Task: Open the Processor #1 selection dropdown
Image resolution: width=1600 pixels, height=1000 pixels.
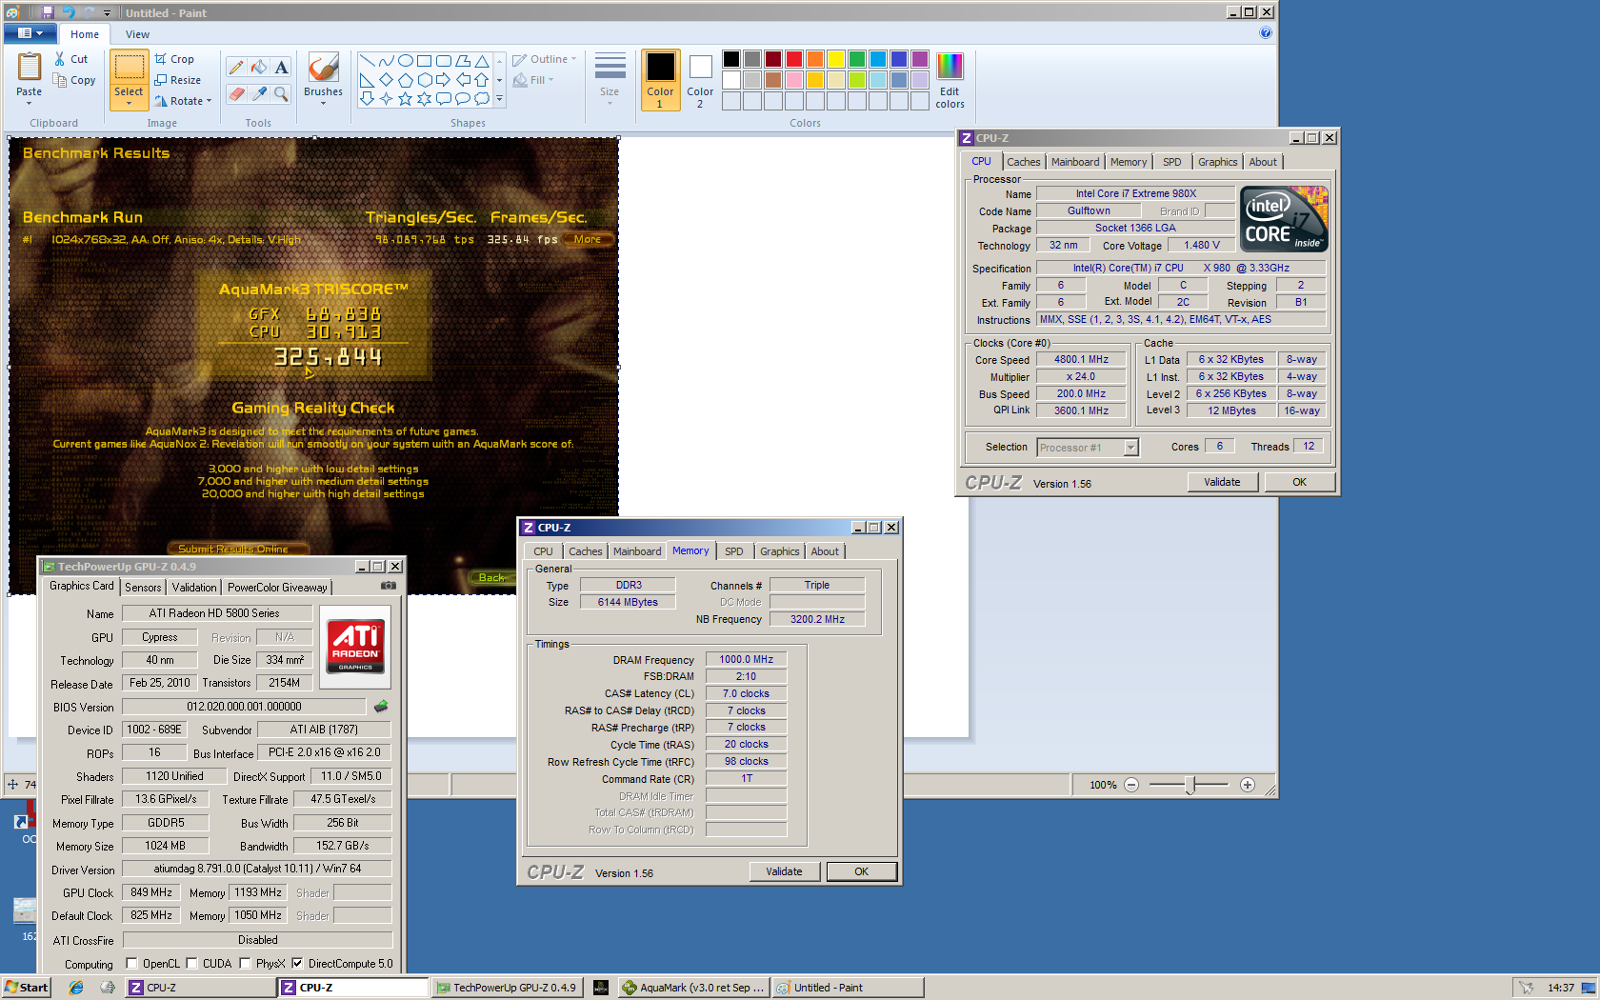Action: tap(1131, 447)
